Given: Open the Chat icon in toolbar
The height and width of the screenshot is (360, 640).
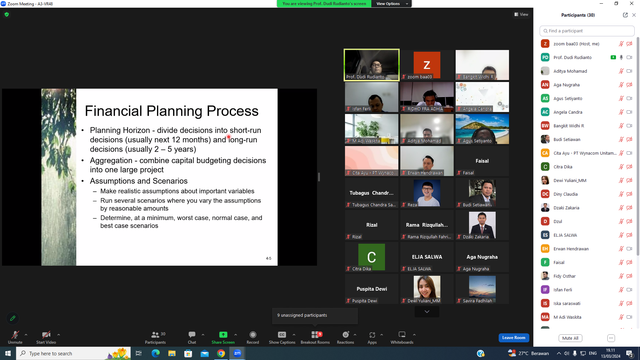Looking at the screenshot, I should point(191,335).
